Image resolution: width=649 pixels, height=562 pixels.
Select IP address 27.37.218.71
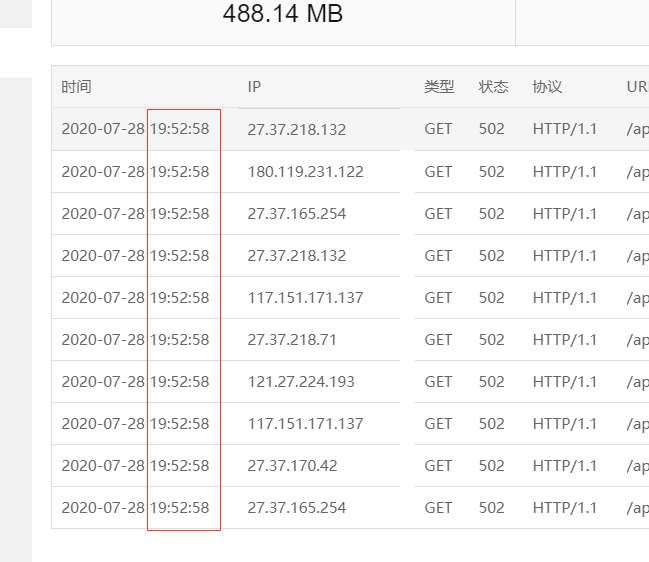[x=292, y=340]
